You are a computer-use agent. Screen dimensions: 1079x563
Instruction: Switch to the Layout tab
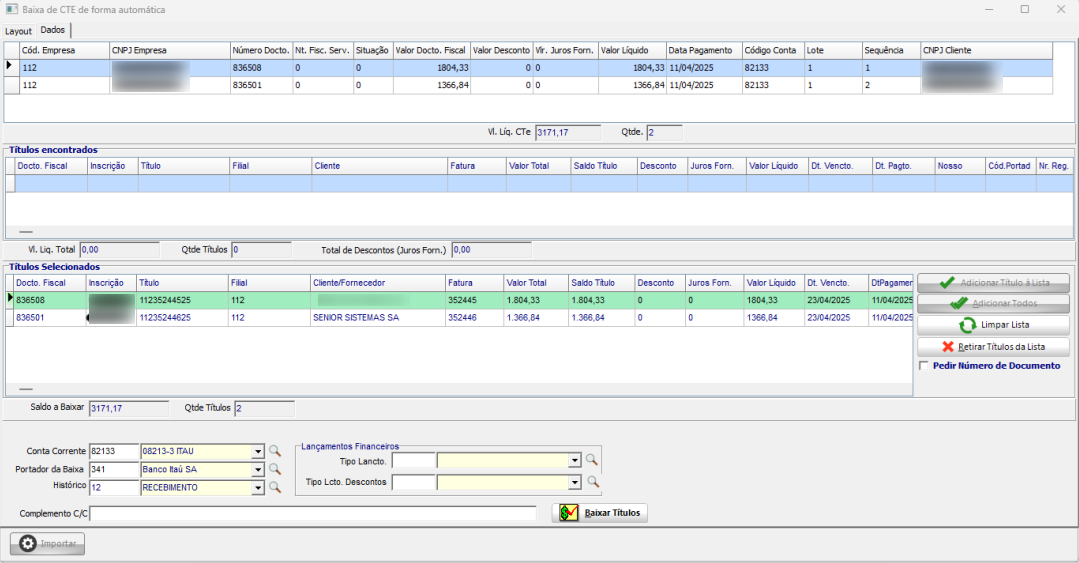pyautogui.click(x=18, y=31)
